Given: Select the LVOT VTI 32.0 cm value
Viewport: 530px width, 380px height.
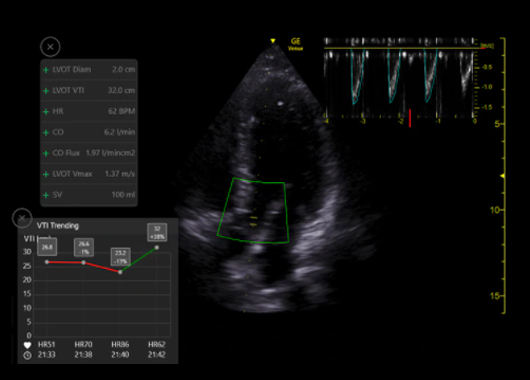Looking at the screenshot, I should point(121,91).
